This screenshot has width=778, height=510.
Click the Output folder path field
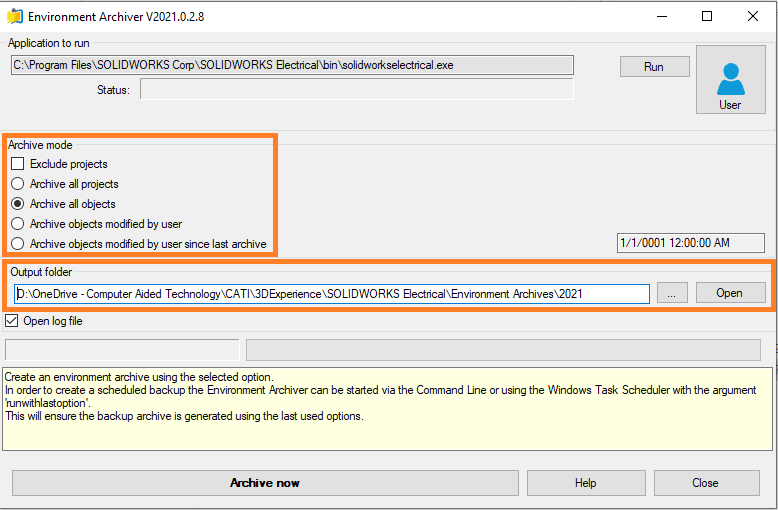pyautogui.click(x=332, y=294)
